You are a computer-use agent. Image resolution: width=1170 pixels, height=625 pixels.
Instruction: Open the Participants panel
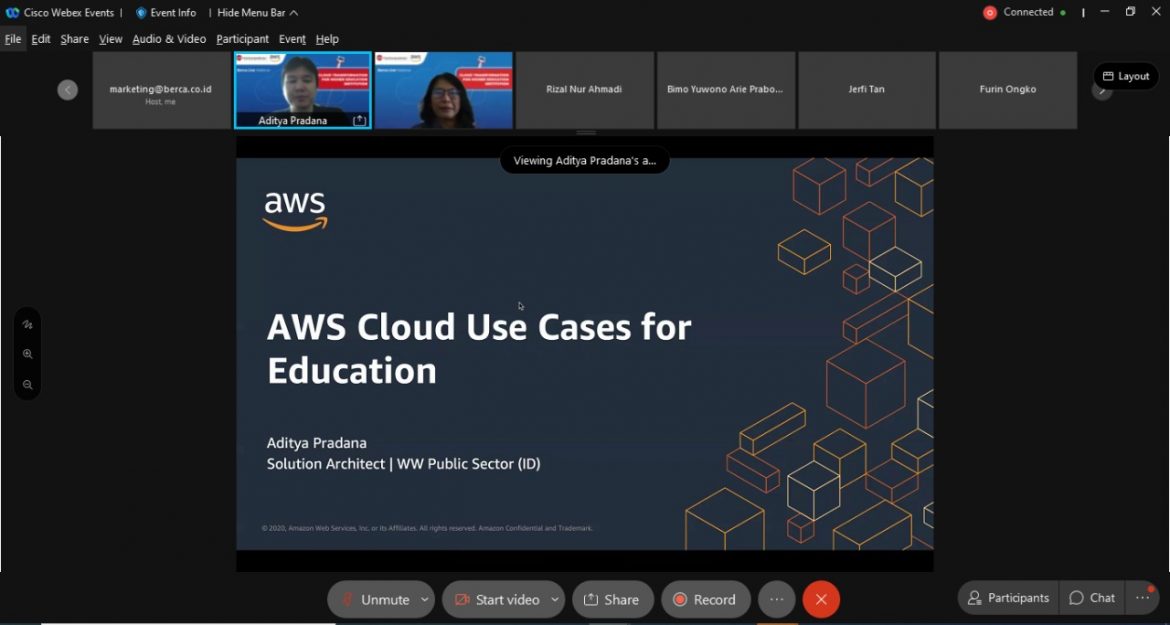coord(1008,598)
